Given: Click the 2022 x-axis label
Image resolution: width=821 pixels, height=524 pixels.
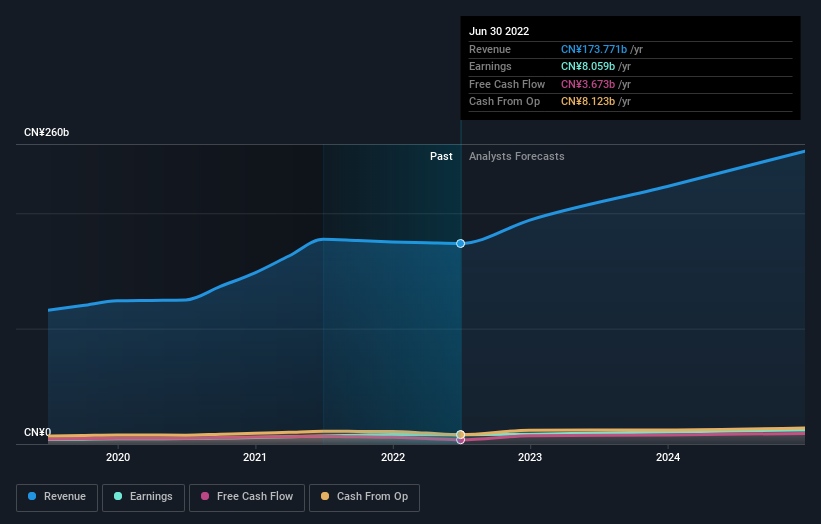Looking at the screenshot, I should click(x=393, y=458).
